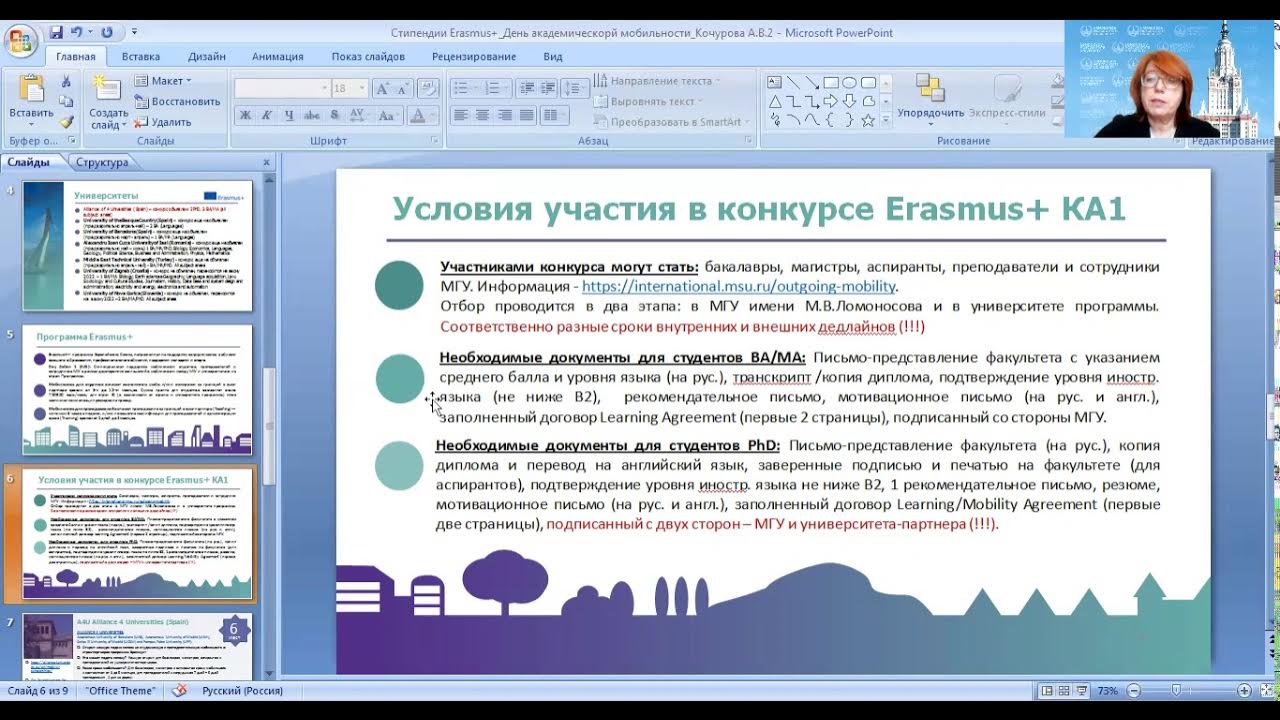1280x720 pixels.
Task: Apply bulleted list formatting
Action: point(464,89)
